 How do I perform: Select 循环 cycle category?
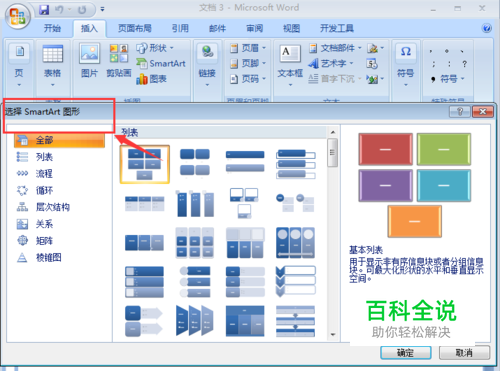(59, 190)
